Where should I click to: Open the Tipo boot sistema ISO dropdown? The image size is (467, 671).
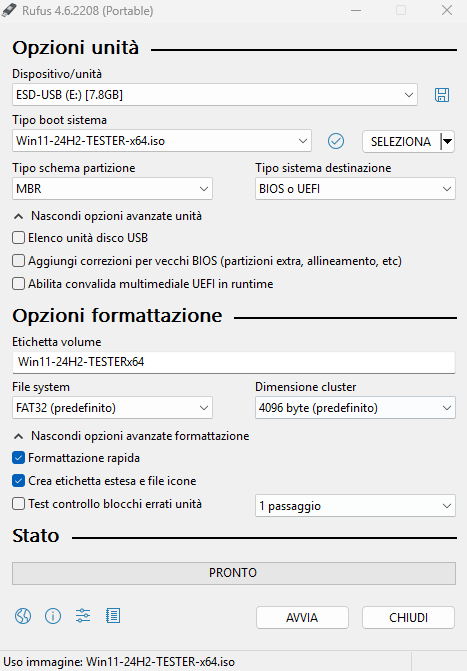(162, 141)
